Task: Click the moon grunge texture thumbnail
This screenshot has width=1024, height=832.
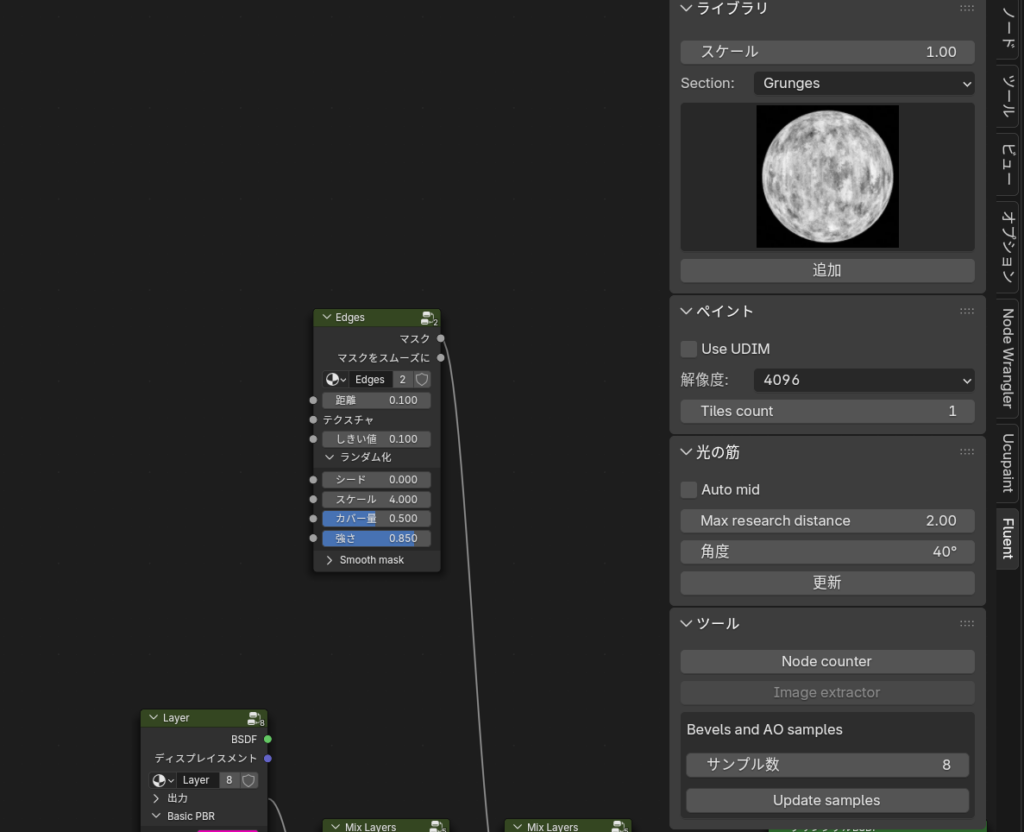Action: [x=827, y=177]
